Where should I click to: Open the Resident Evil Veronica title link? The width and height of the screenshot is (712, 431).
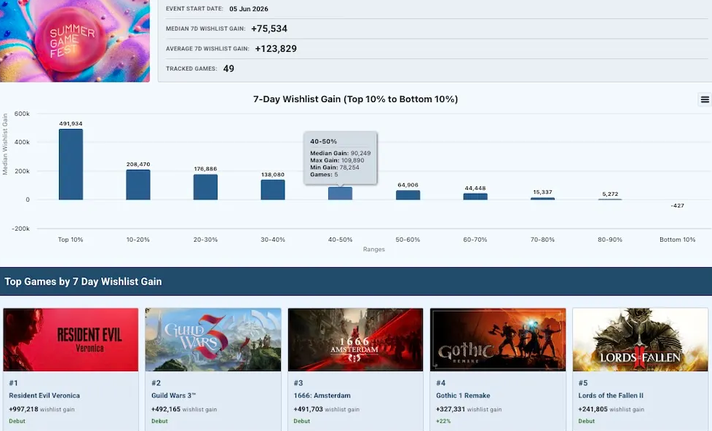tap(44, 396)
